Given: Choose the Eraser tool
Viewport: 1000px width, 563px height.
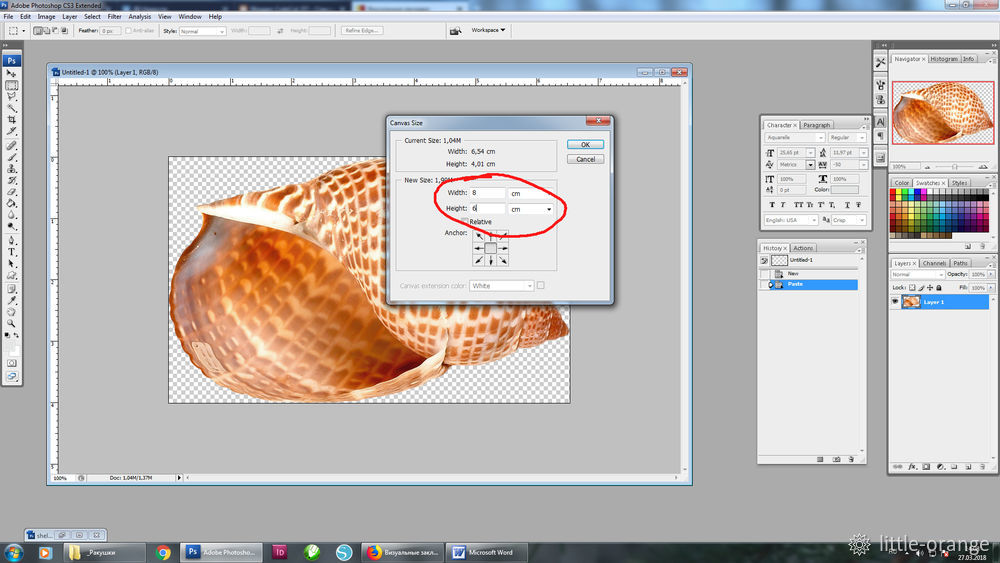Looking at the screenshot, I should [x=12, y=190].
